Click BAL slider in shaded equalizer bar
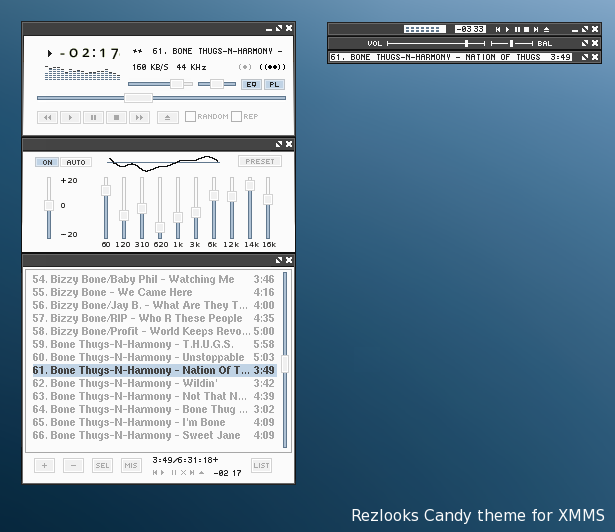This screenshot has width=615, height=532. 512,44
